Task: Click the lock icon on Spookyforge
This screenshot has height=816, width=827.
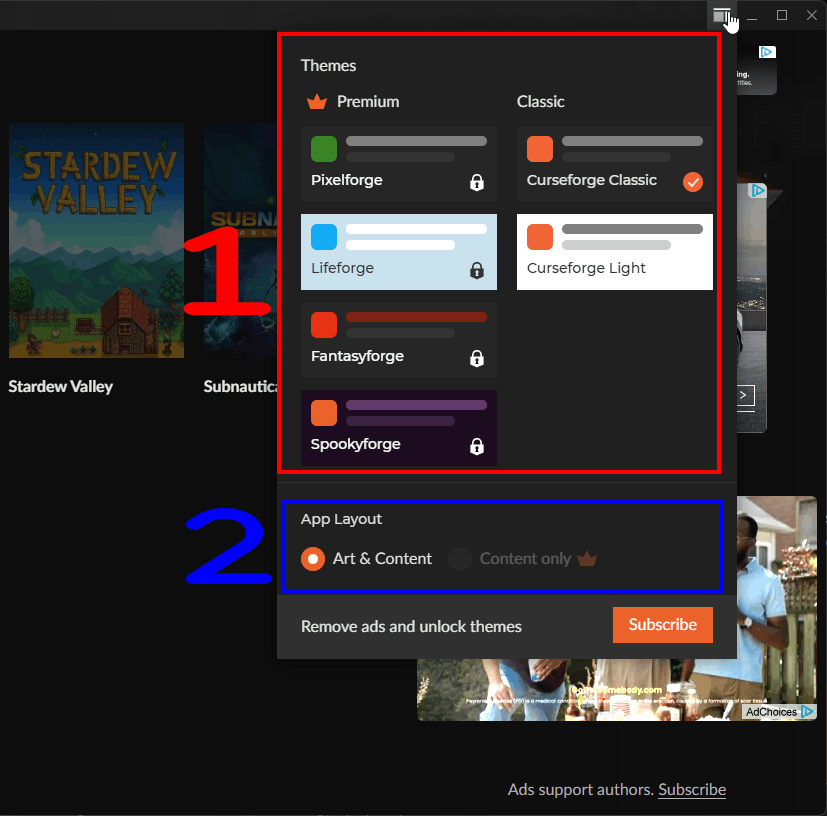Action: pos(477,447)
